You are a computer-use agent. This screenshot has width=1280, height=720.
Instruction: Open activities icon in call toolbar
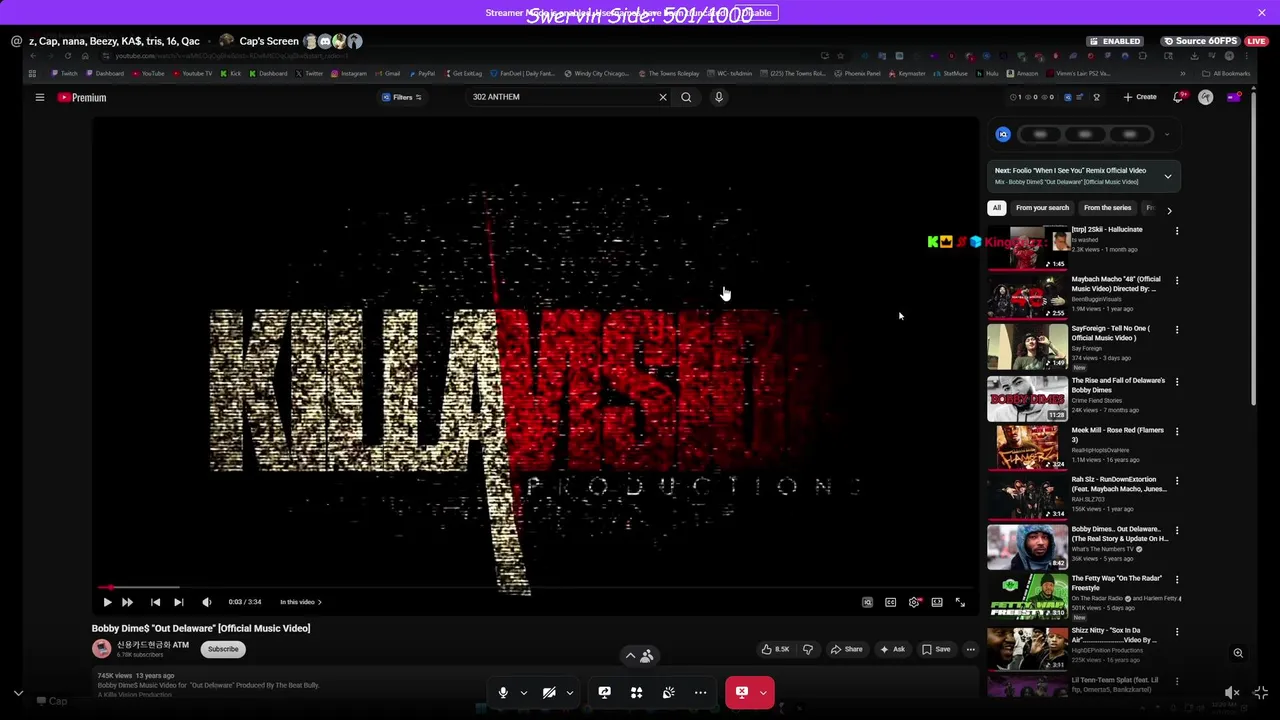[x=636, y=692]
